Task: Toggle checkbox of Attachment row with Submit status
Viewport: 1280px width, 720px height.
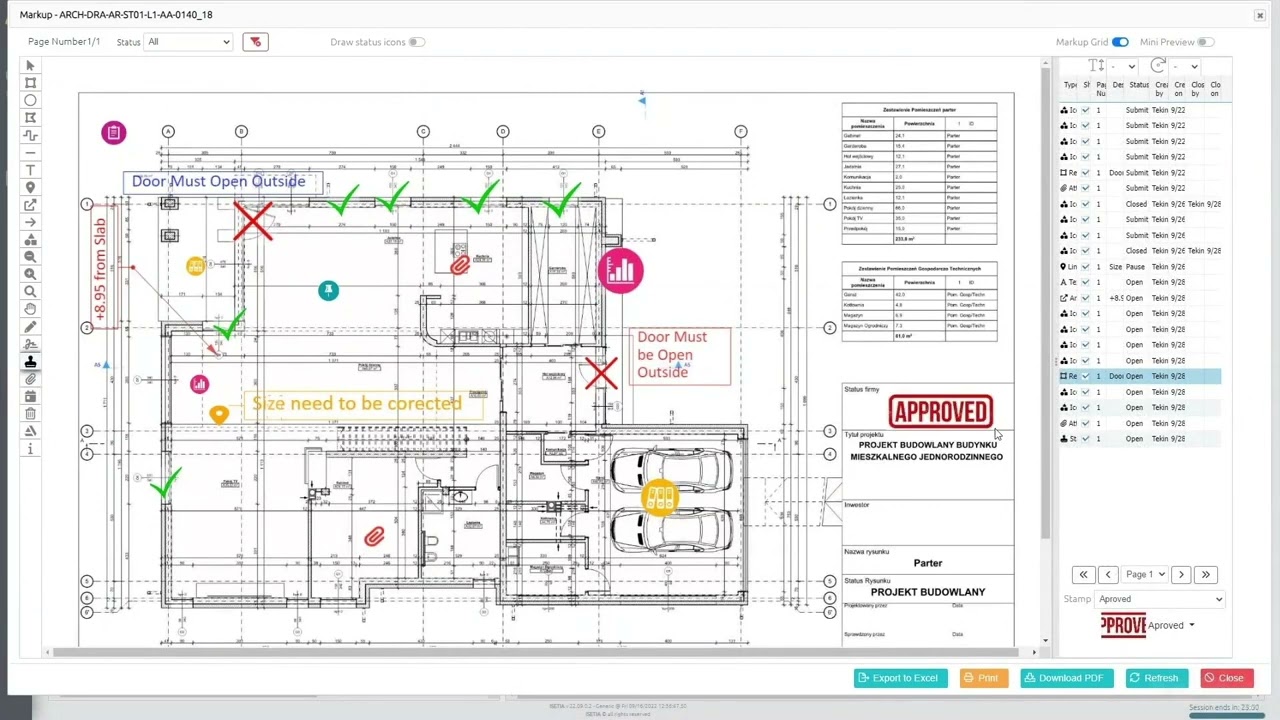Action: (x=1085, y=188)
